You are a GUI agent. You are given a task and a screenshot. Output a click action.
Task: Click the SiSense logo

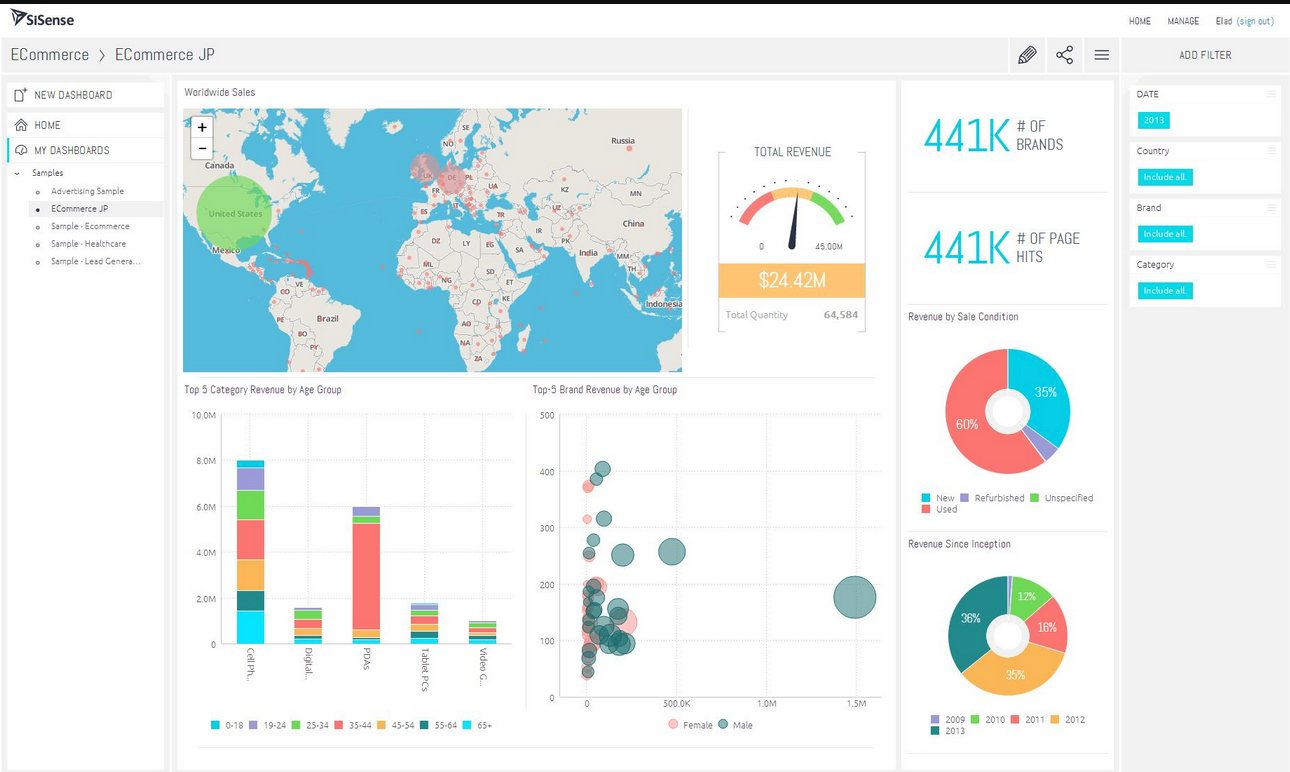tap(40, 17)
